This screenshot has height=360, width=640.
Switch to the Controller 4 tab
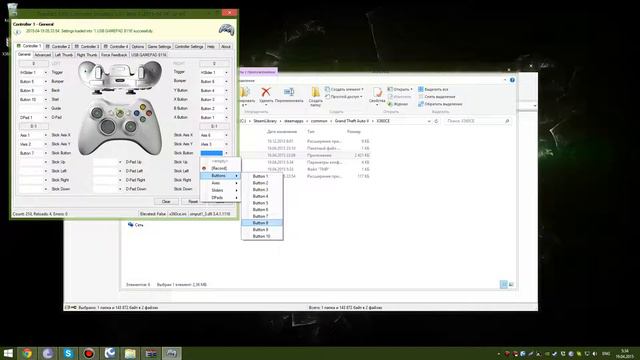116,47
